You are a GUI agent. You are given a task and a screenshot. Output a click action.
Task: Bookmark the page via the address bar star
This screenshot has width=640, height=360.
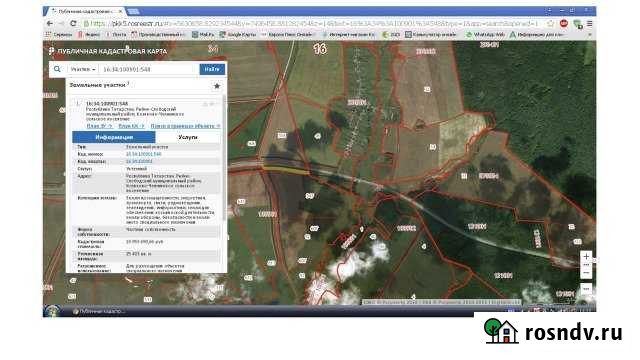point(551,24)
